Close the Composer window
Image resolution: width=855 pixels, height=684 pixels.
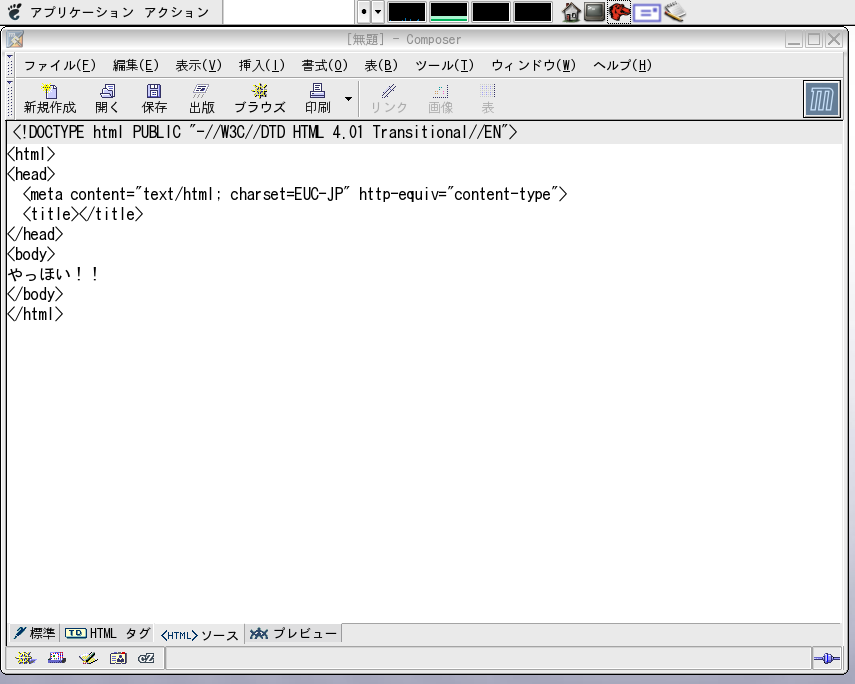(834, 39)
